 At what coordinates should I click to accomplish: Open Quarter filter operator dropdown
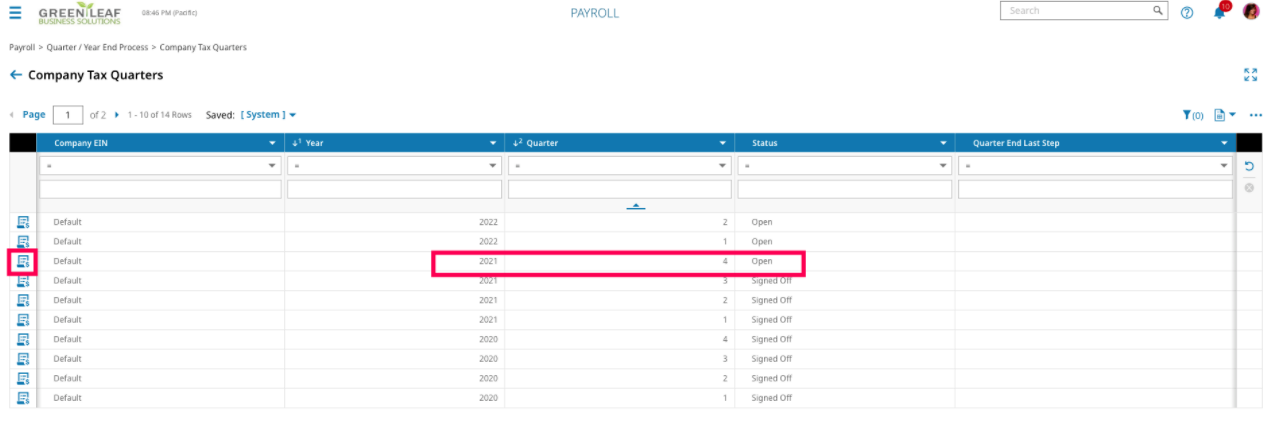tap(619, 165)
